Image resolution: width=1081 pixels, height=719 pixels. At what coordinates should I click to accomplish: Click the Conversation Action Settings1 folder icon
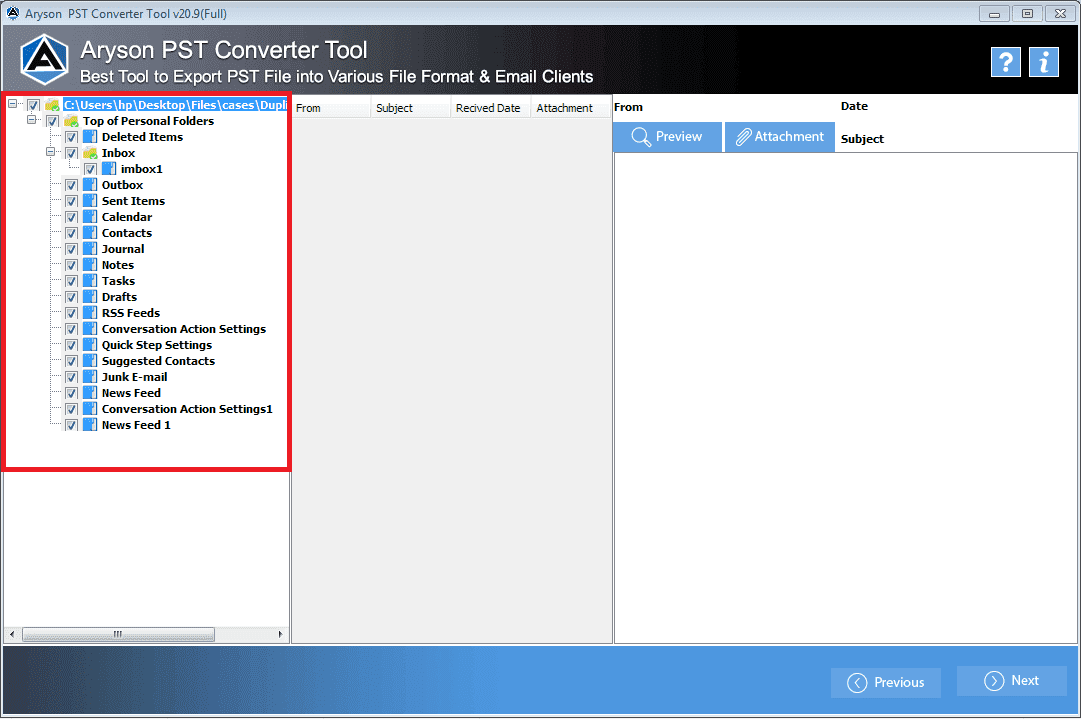point(90,409)
